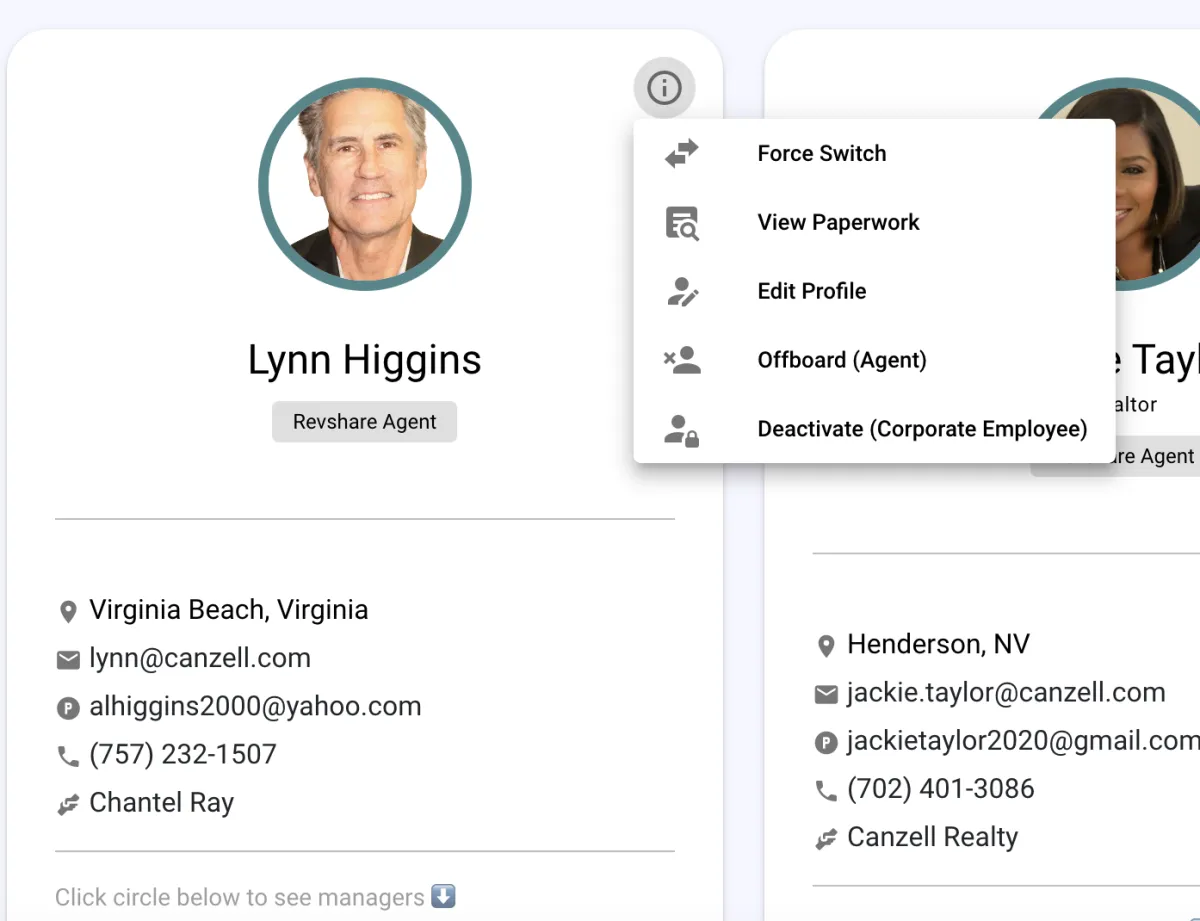Click the Offboard (Agent) person-remove icon
1200x921 pixels.
pos(682,360)
